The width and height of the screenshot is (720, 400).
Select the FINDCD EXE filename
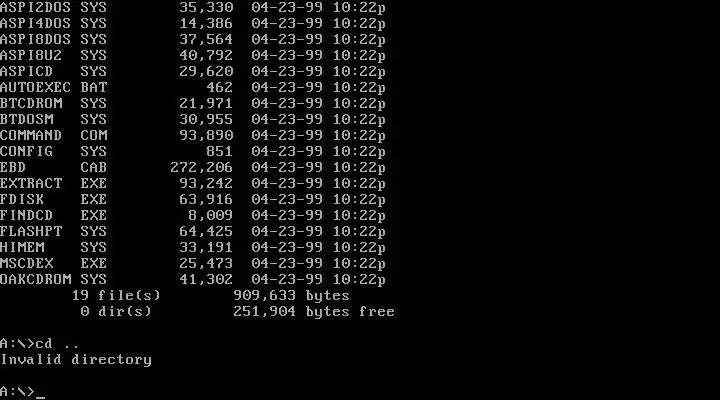(53, 215)
